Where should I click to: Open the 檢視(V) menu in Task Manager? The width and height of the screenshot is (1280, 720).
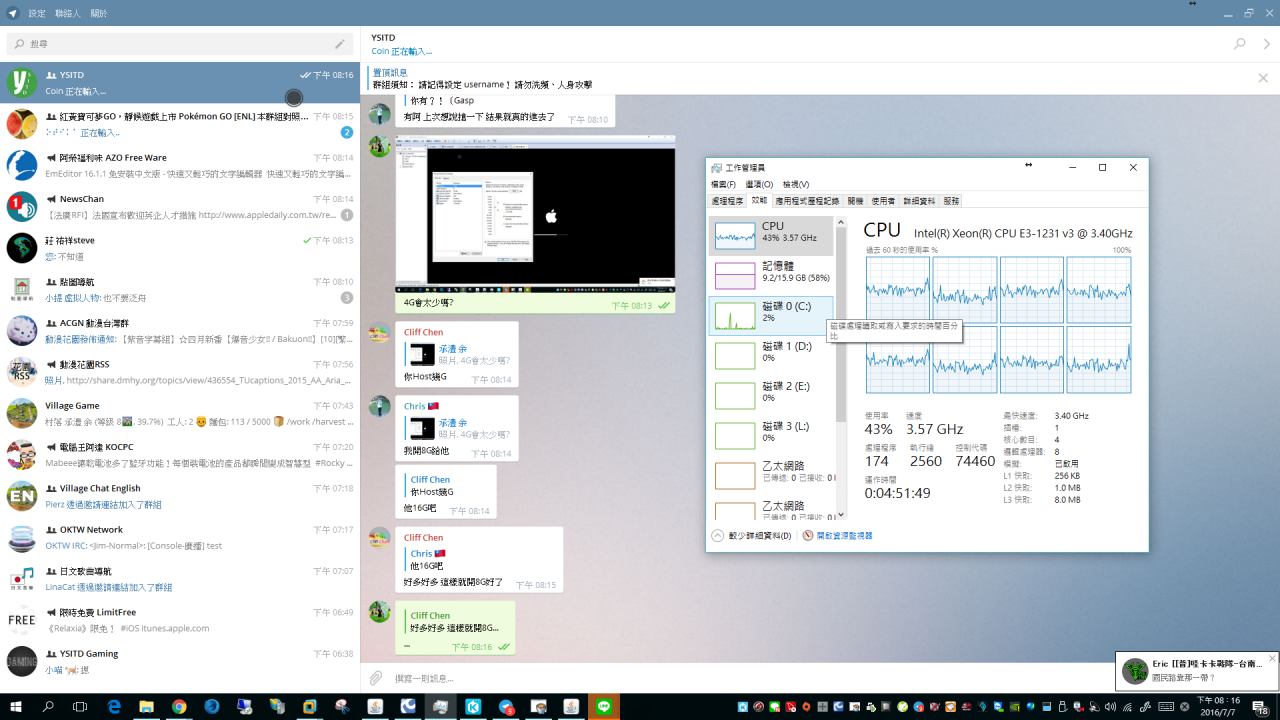pyautogui.click(x=796, y=184)
